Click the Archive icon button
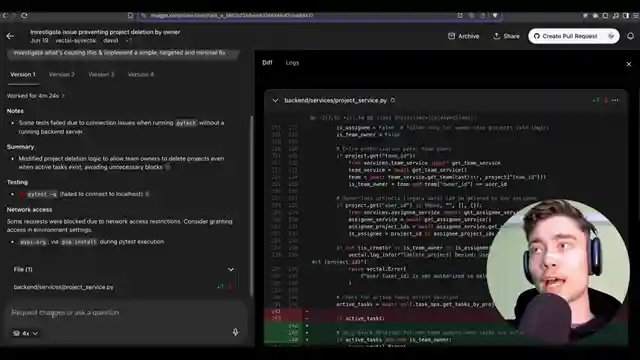This screenshot has height=360, width=640. click(x=451, y=36)
